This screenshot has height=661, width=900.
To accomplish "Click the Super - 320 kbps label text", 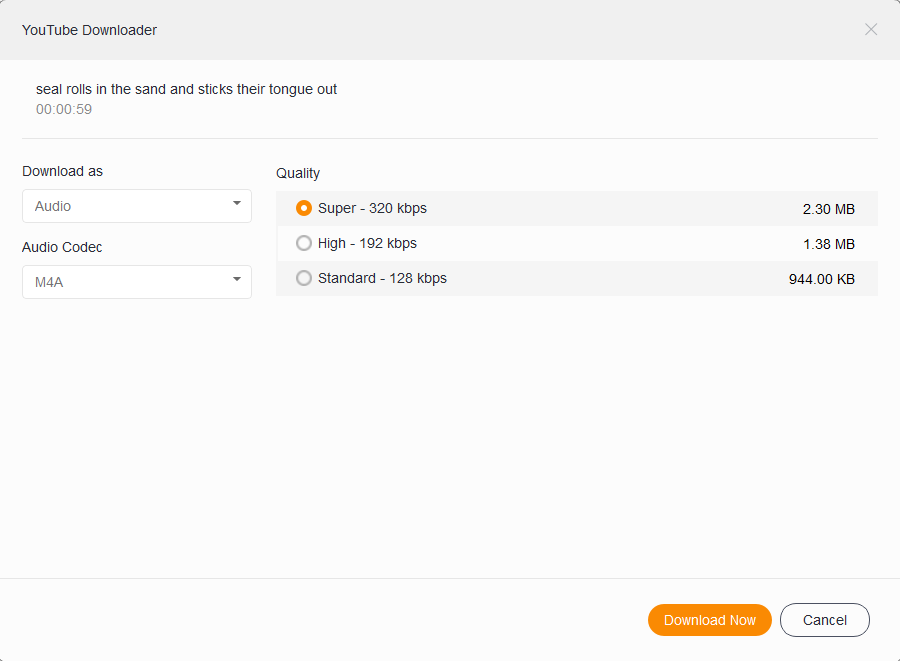I will point(372,208).
